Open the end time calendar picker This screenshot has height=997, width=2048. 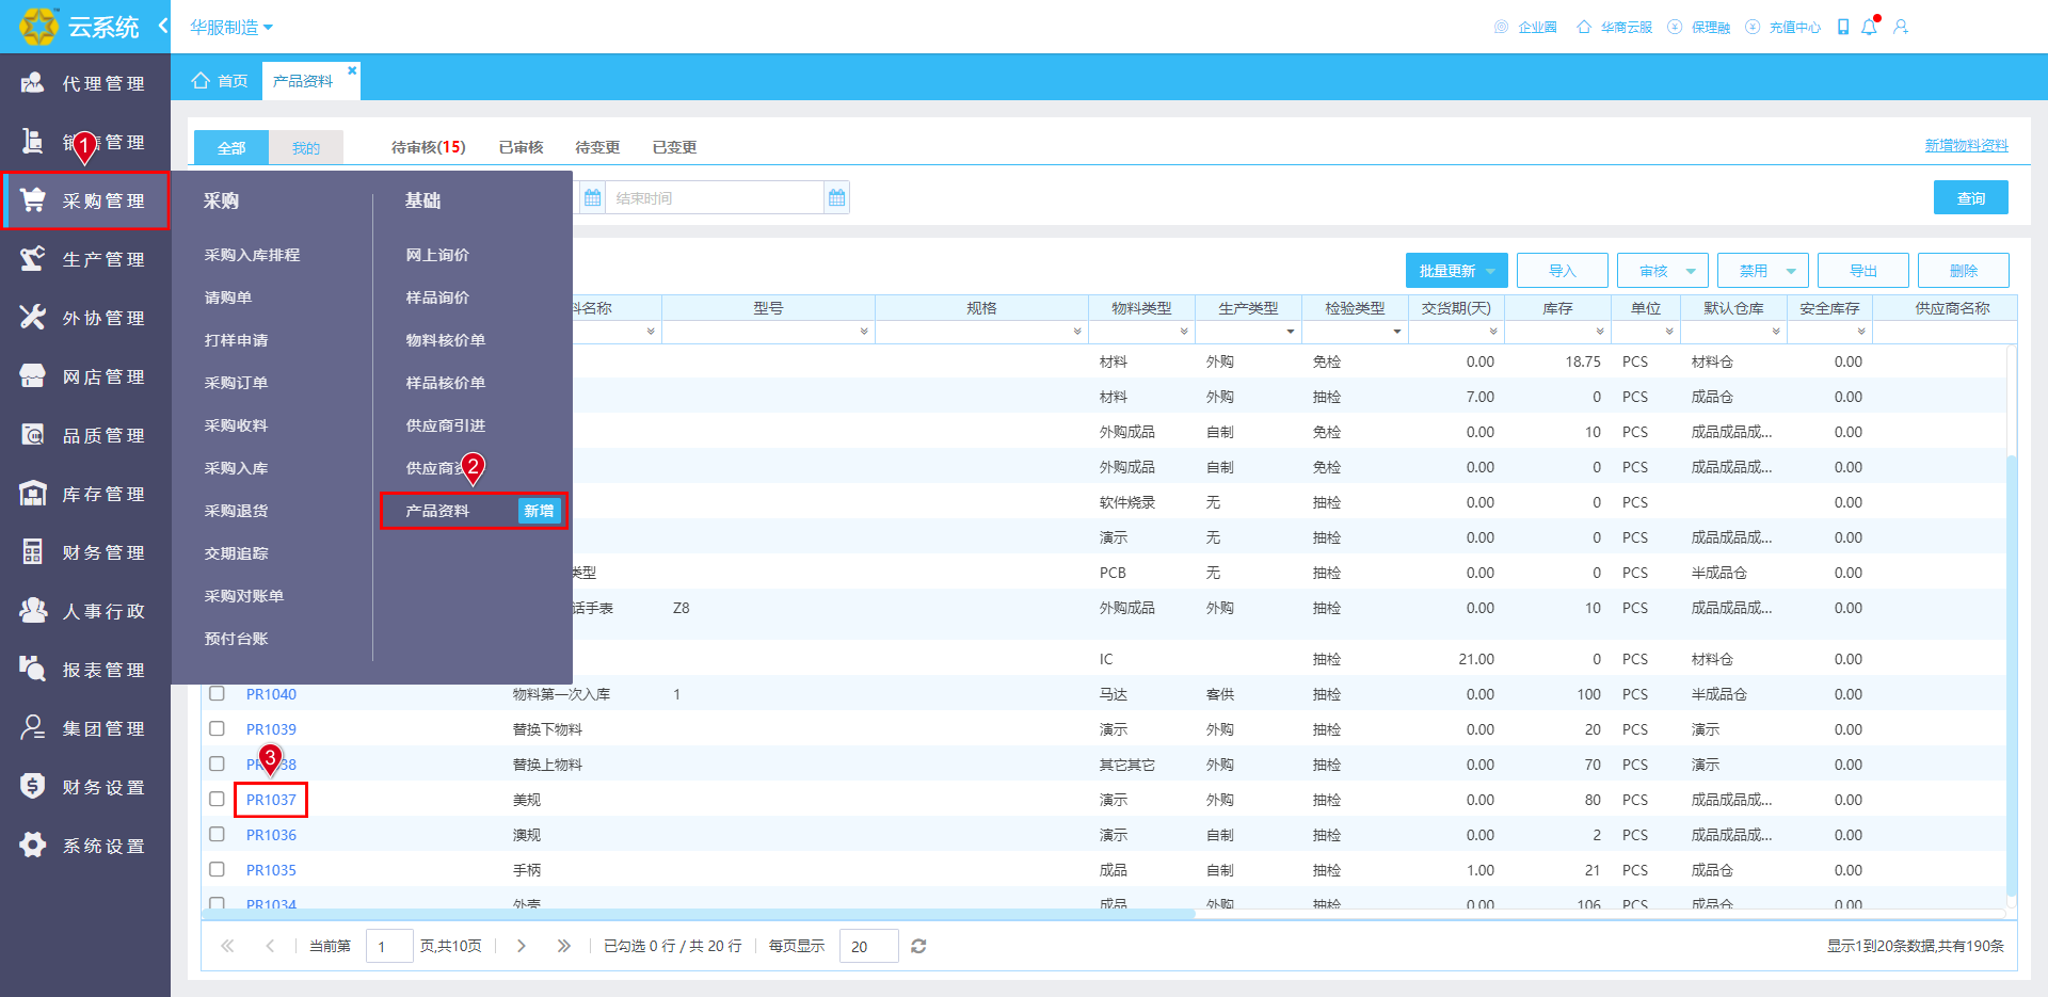click(837, 198)
